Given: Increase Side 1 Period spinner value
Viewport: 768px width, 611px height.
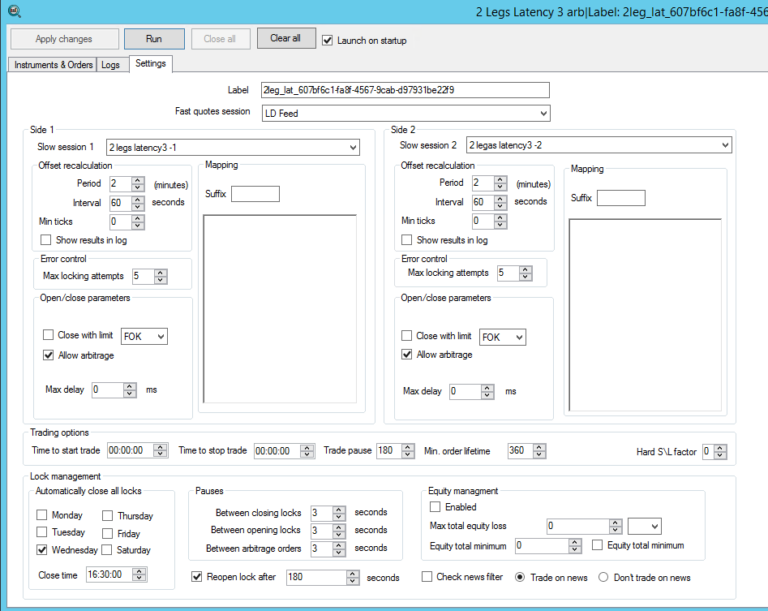Looking at the screenshot, I should 139,180.
